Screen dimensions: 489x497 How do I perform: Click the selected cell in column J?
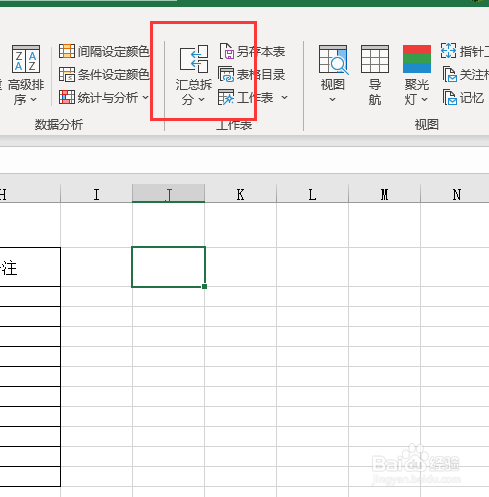[168, 267]
